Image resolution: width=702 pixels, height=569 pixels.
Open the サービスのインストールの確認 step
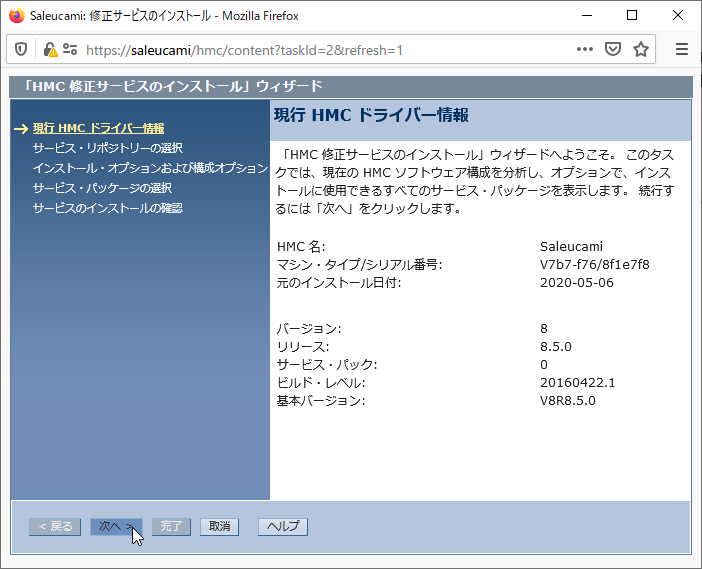click(107, 208)
